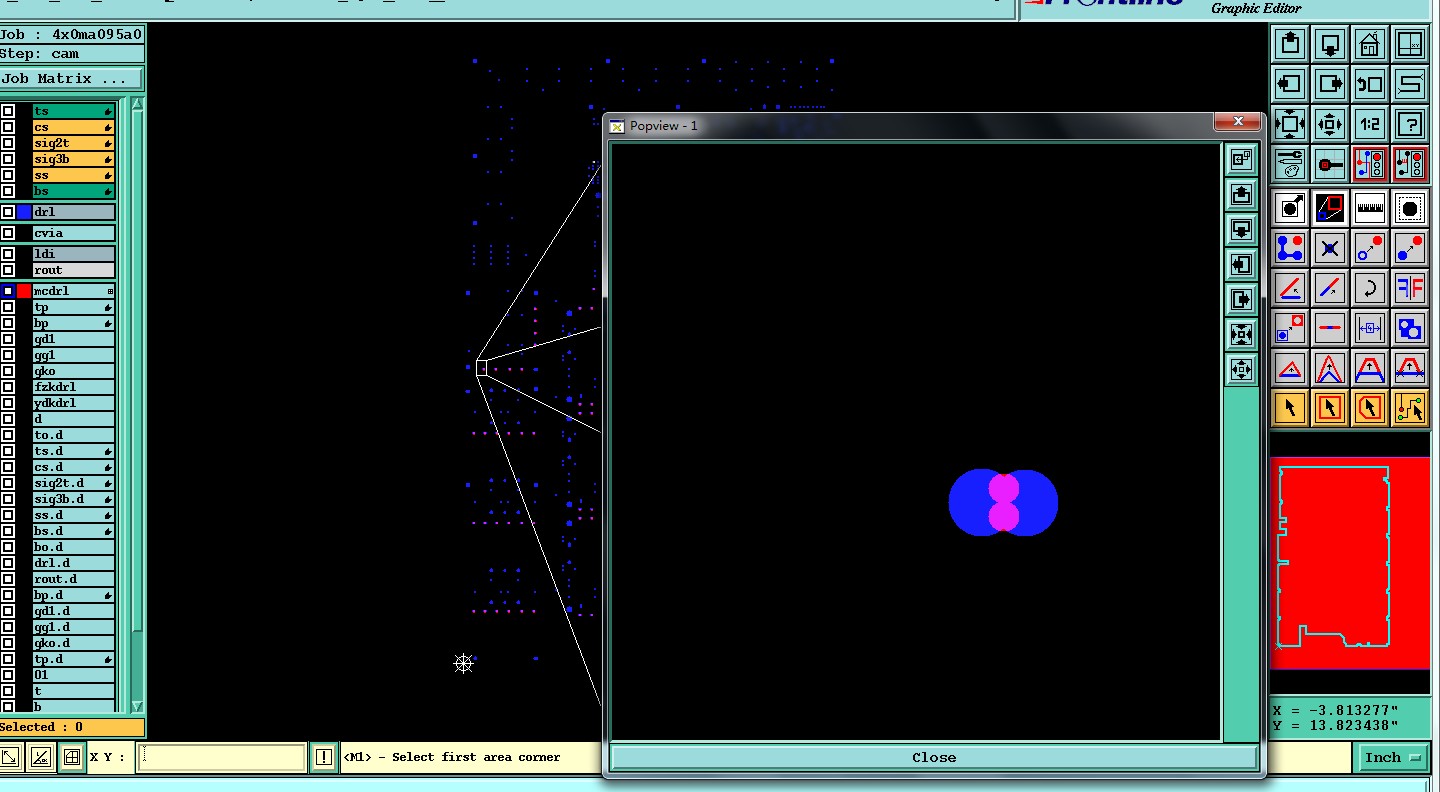Image resolution: width=1440 pixels, height=792 pixels.
Task: Click the feature filter icon with dotted circle
Action: 1410,208
